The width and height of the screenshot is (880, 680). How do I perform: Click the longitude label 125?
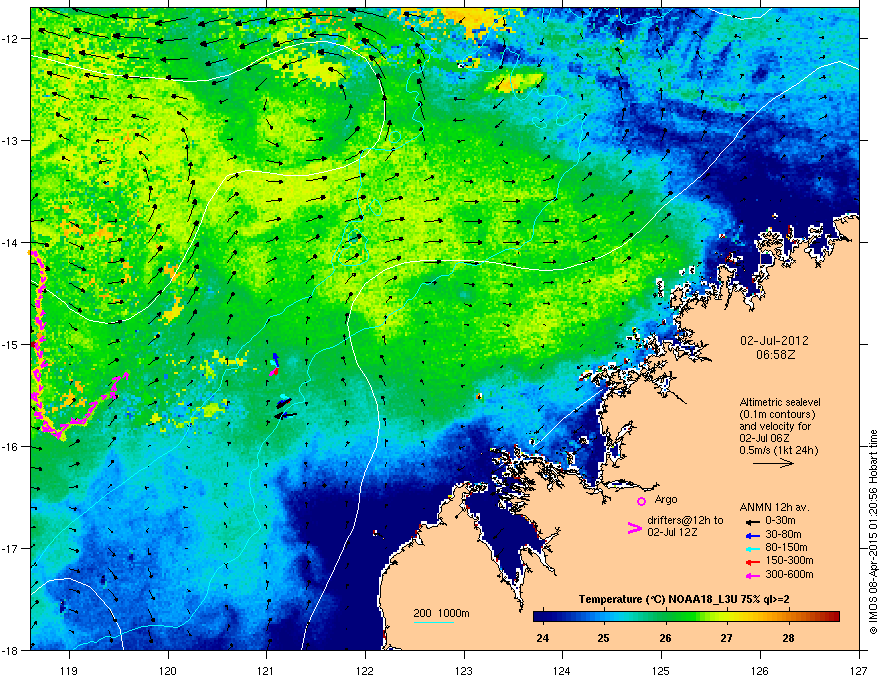tap(661, 670)
